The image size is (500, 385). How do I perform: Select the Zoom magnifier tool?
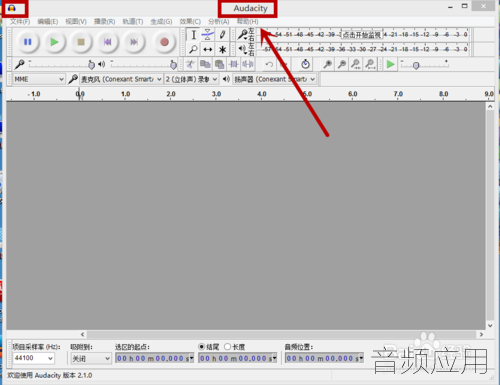point(193,49)
